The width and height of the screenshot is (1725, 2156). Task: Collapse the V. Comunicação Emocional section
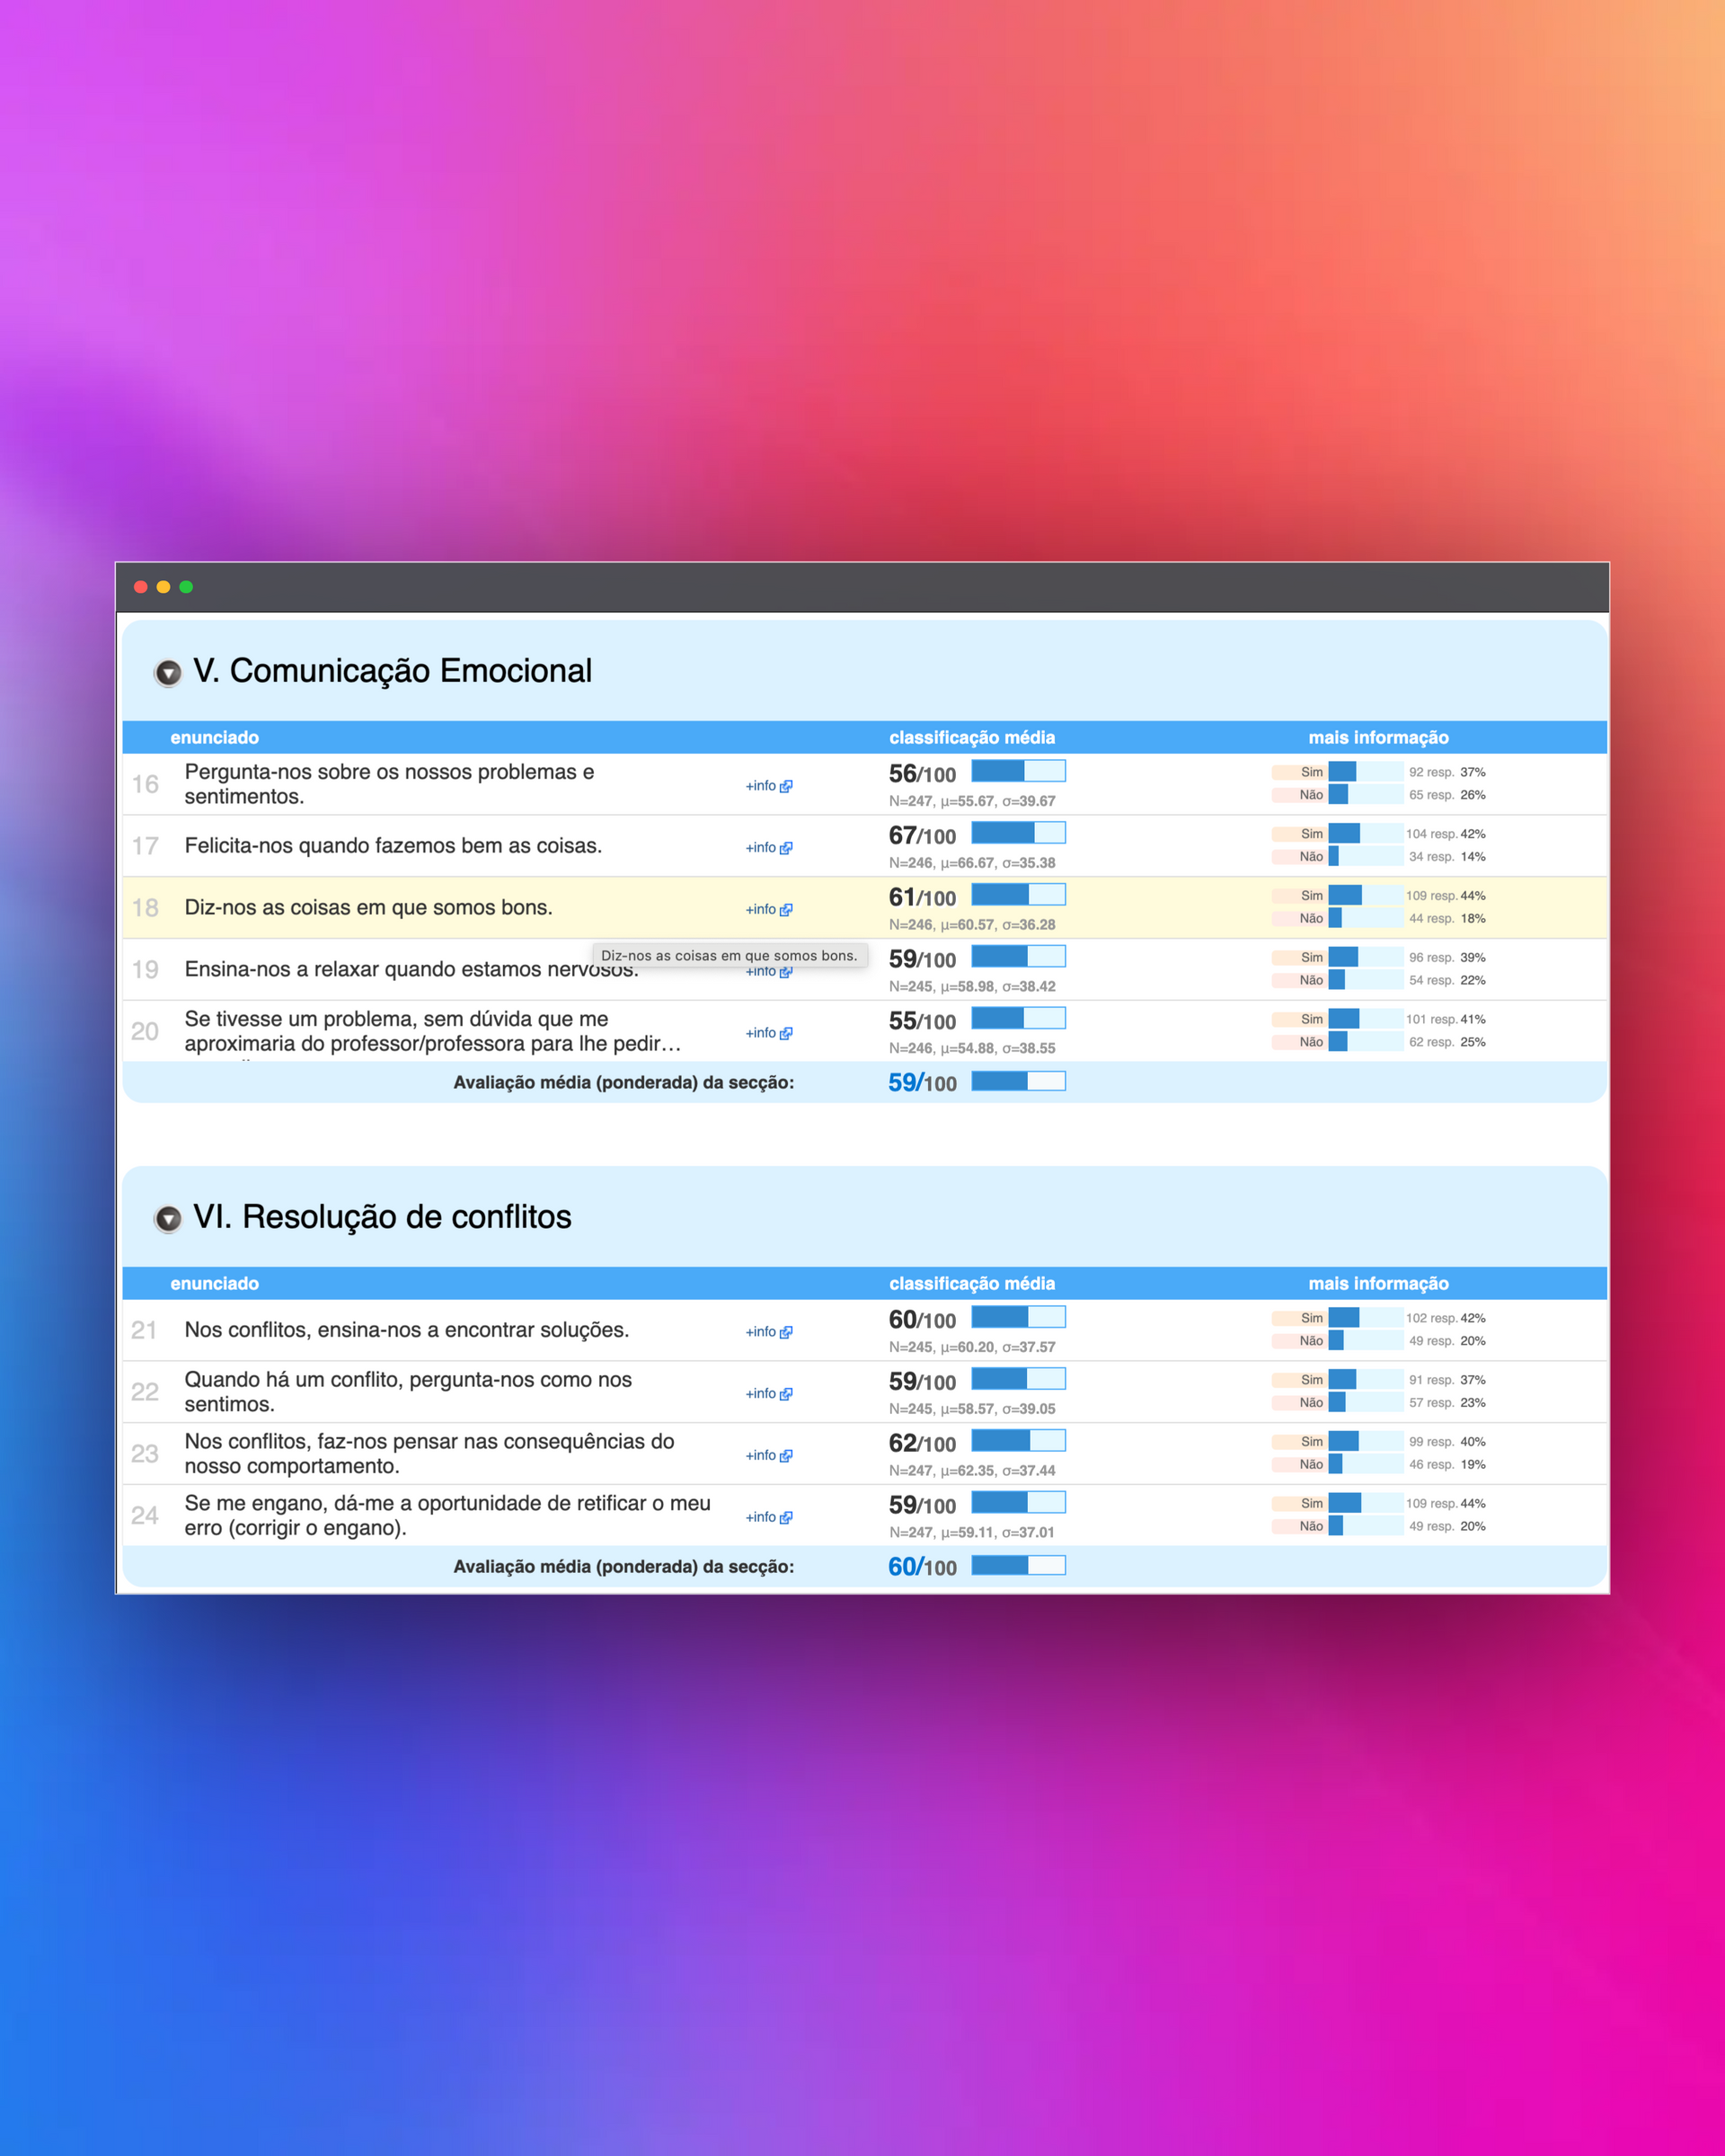[168, 673]
